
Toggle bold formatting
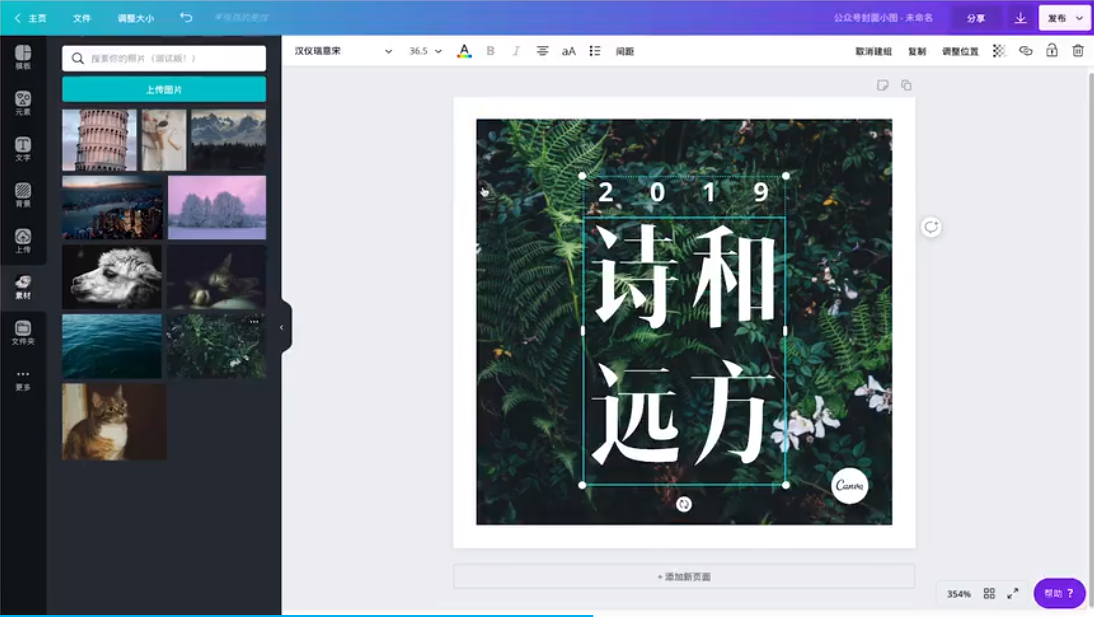pos(490,51)
